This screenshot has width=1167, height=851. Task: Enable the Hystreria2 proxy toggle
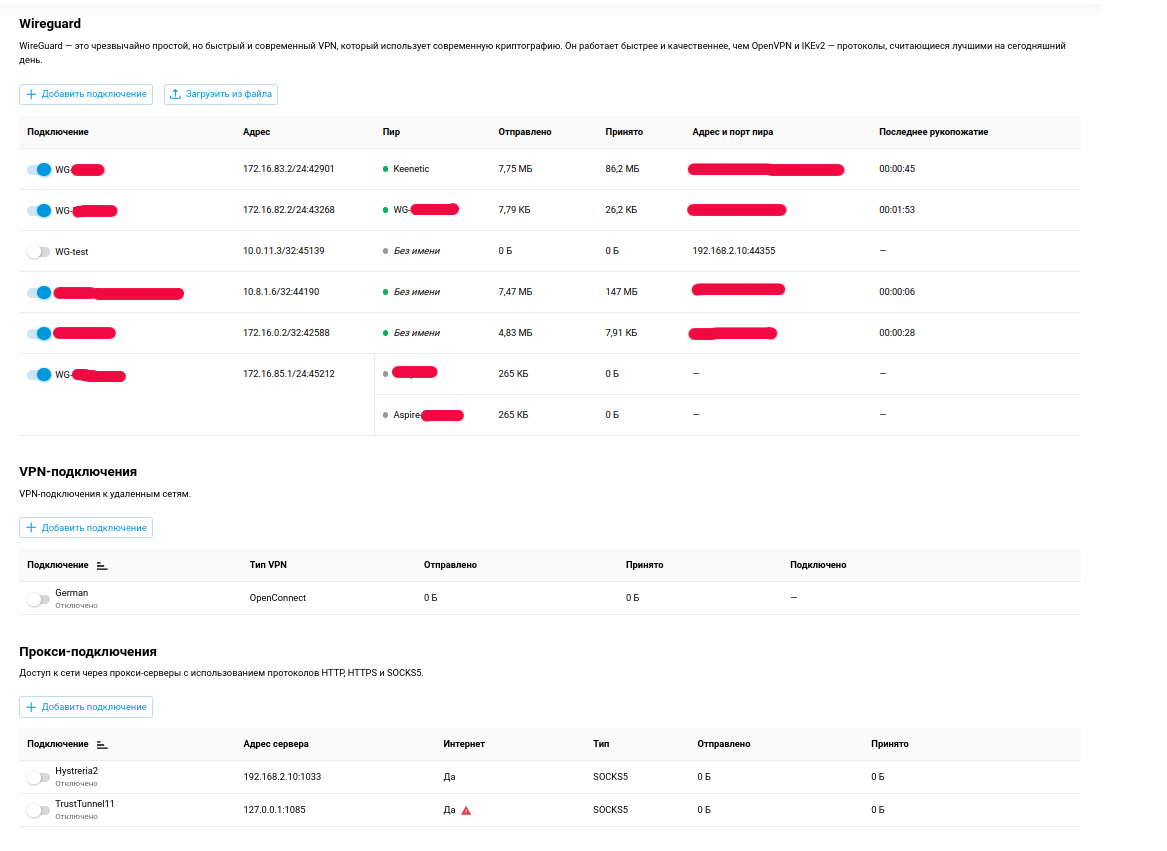38,777
